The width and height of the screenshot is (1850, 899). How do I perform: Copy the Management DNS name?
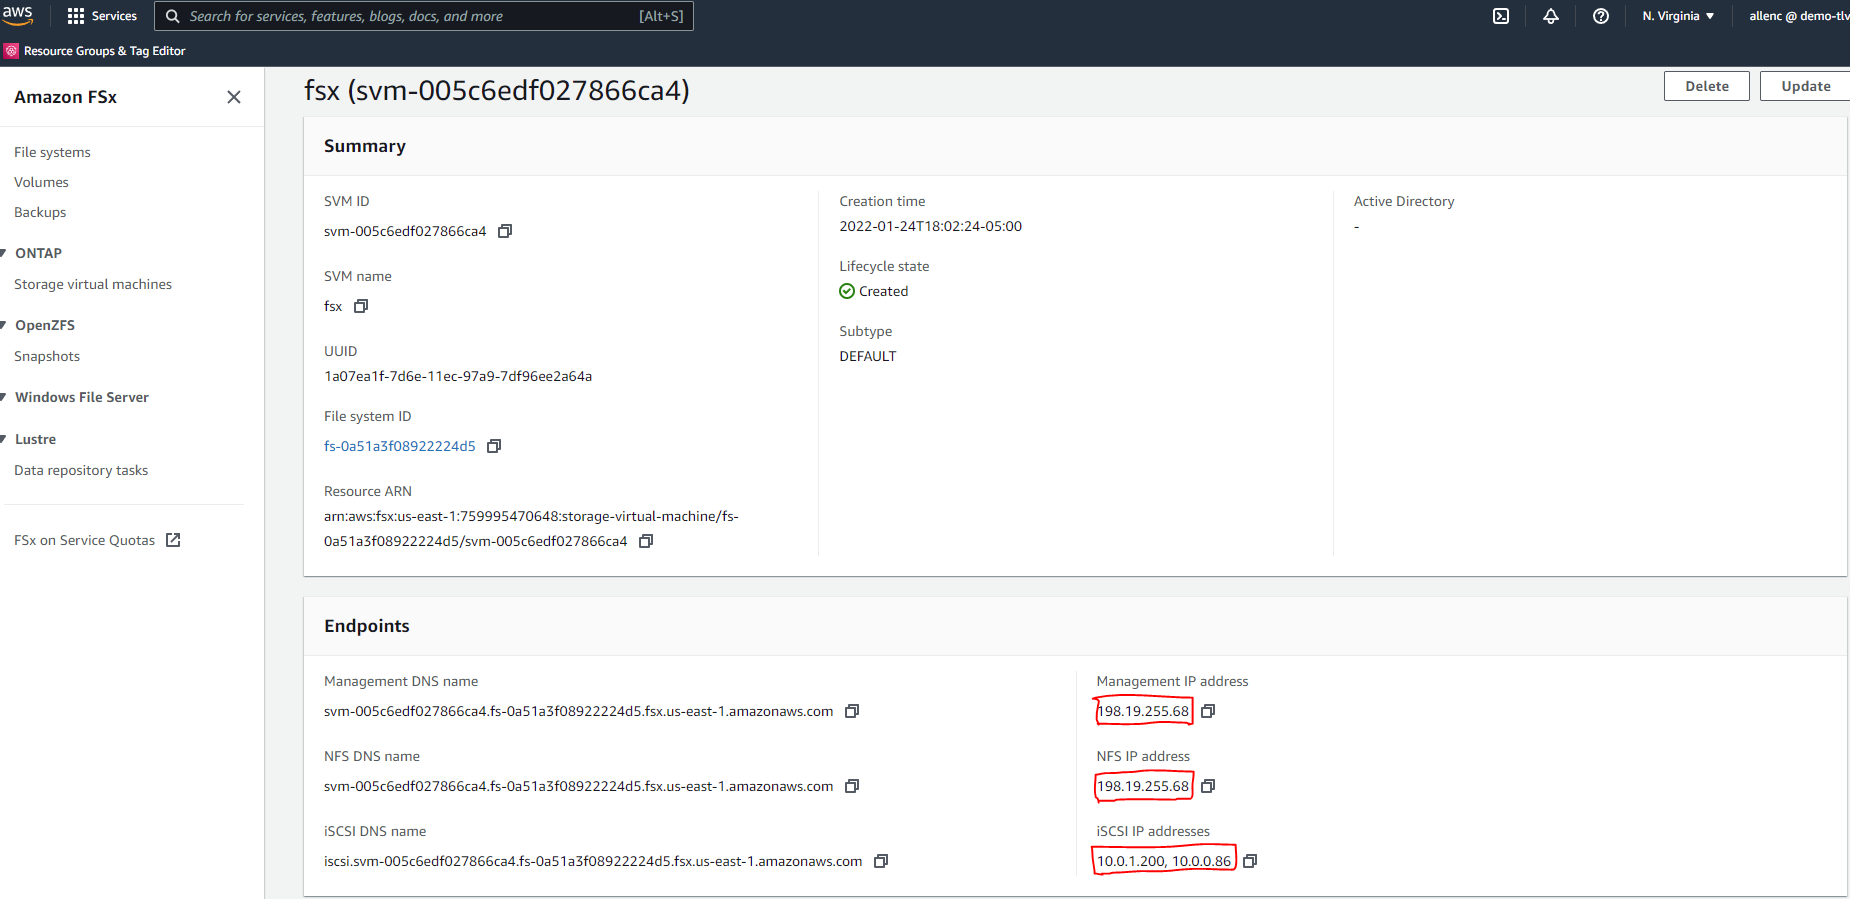[852, 711]
